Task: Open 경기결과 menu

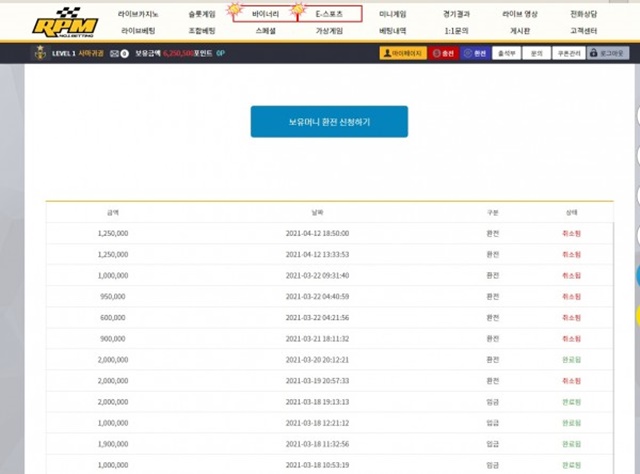Action: coord(456,14)
